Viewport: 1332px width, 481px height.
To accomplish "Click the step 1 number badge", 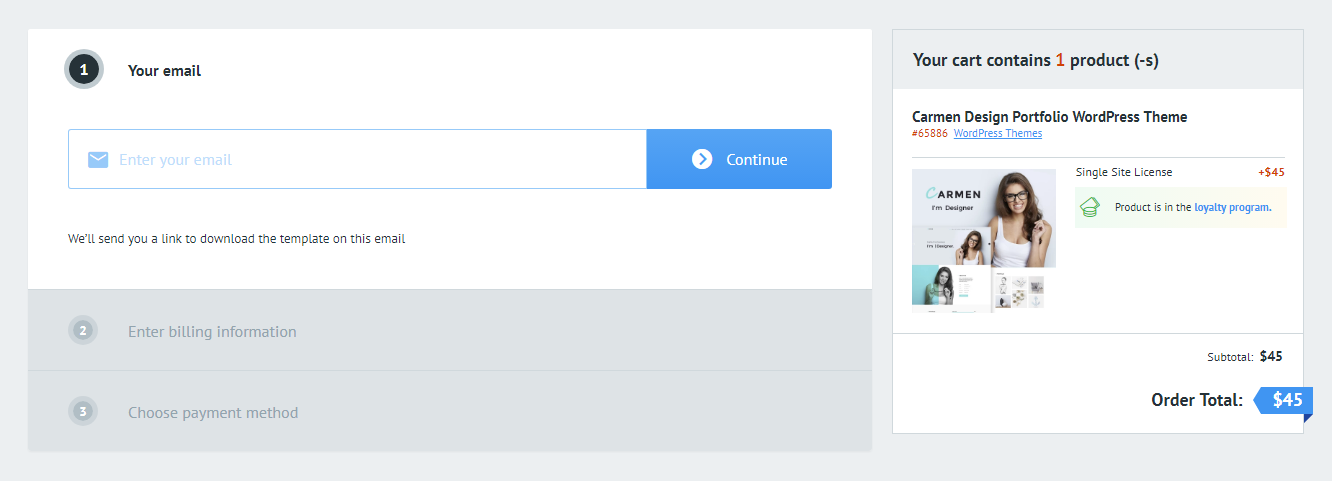I will pyautogui.click(x=84, y=70).
